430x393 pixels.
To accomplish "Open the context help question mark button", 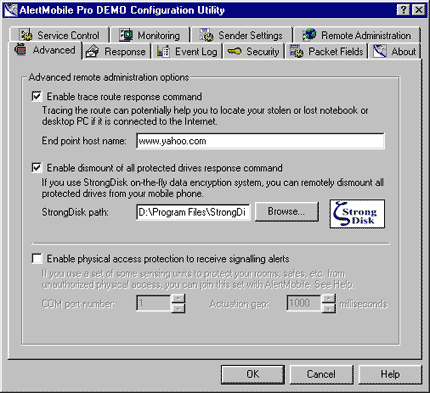I will (x=403, y=10).
